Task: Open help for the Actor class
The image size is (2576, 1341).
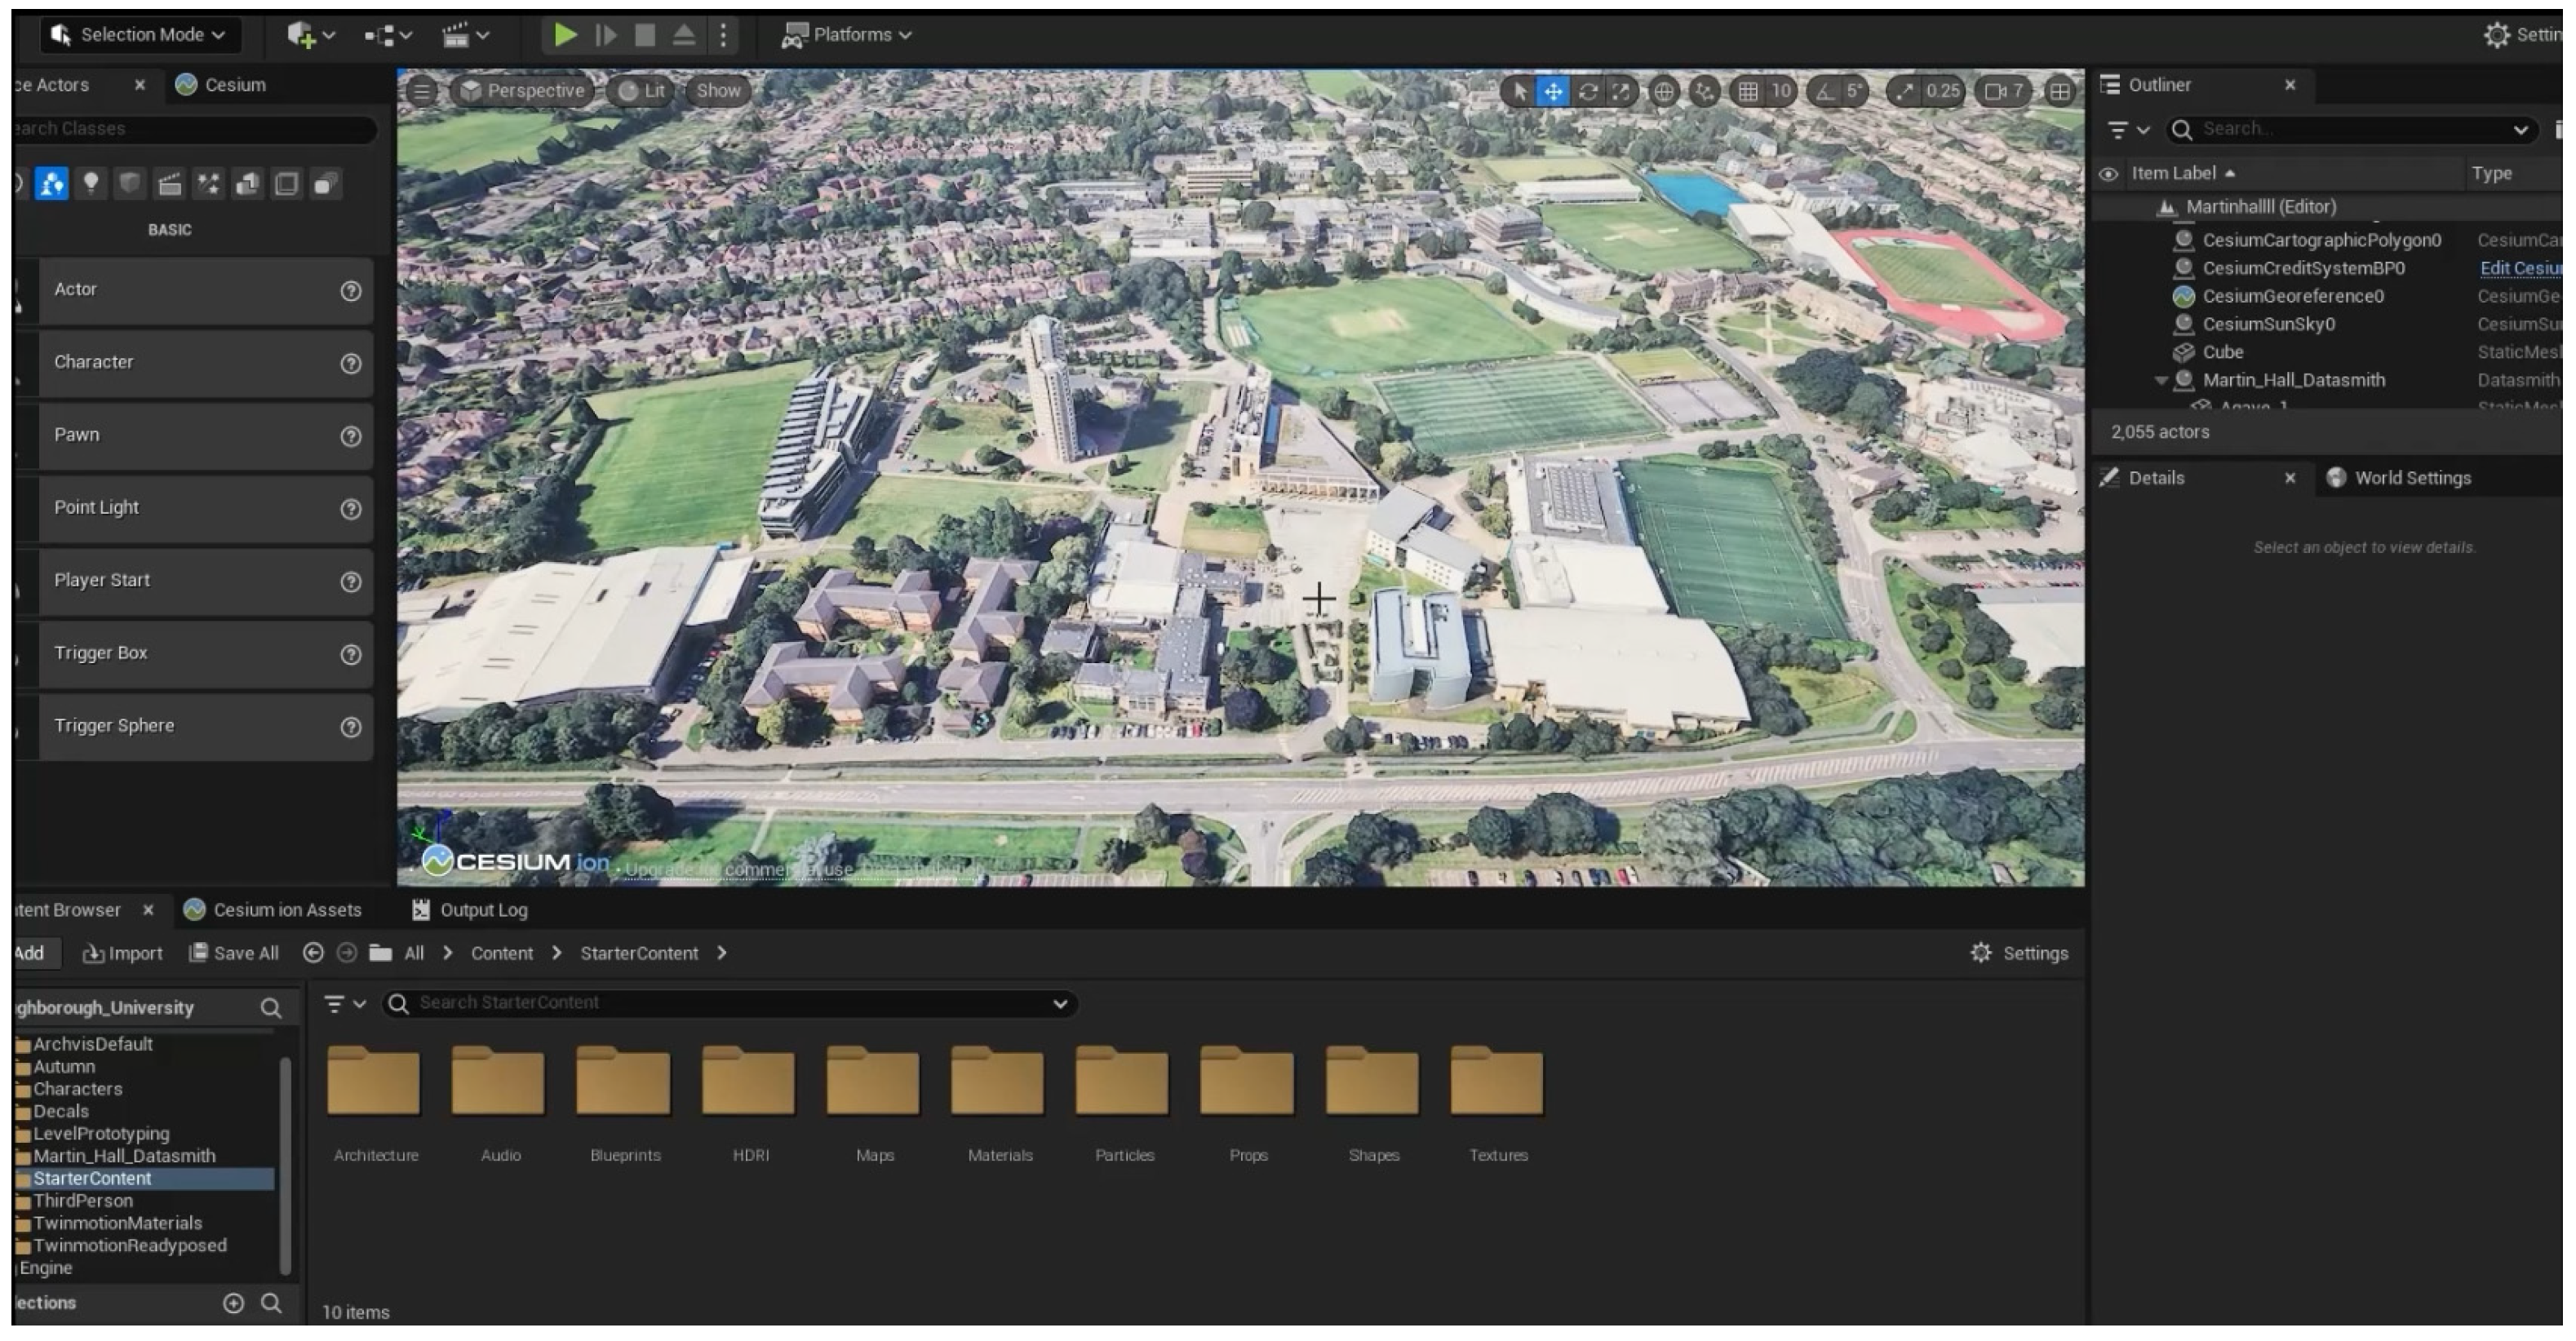Action: 350,291
